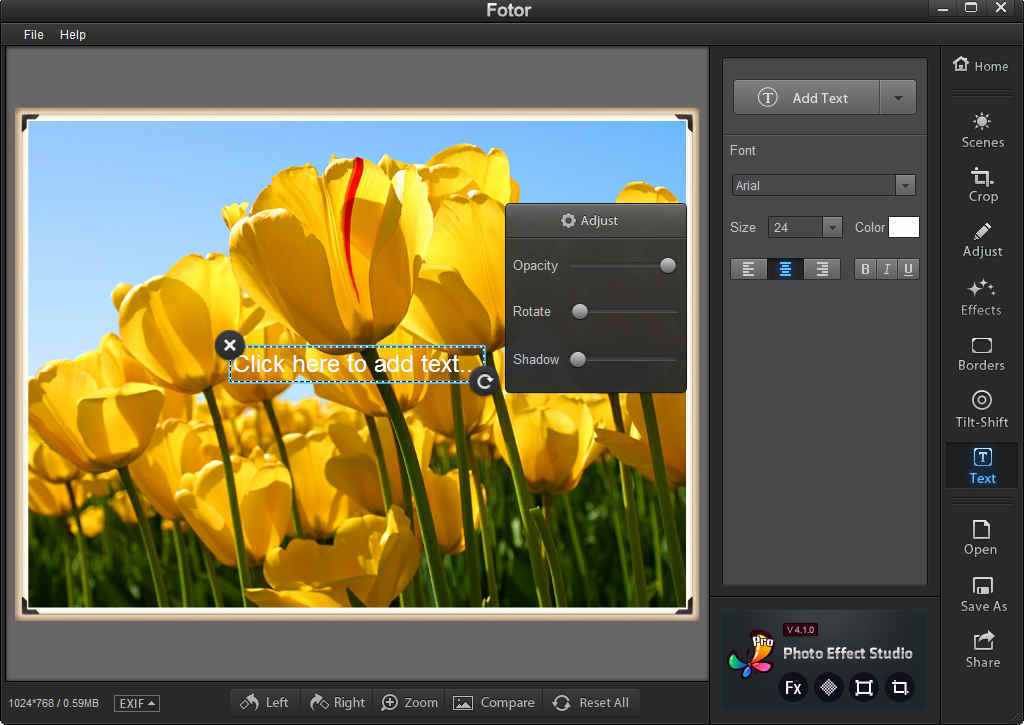Open the Help menu
This screenshot has height=725, width=1024.
pyautogui.click(x=72, y=35)
